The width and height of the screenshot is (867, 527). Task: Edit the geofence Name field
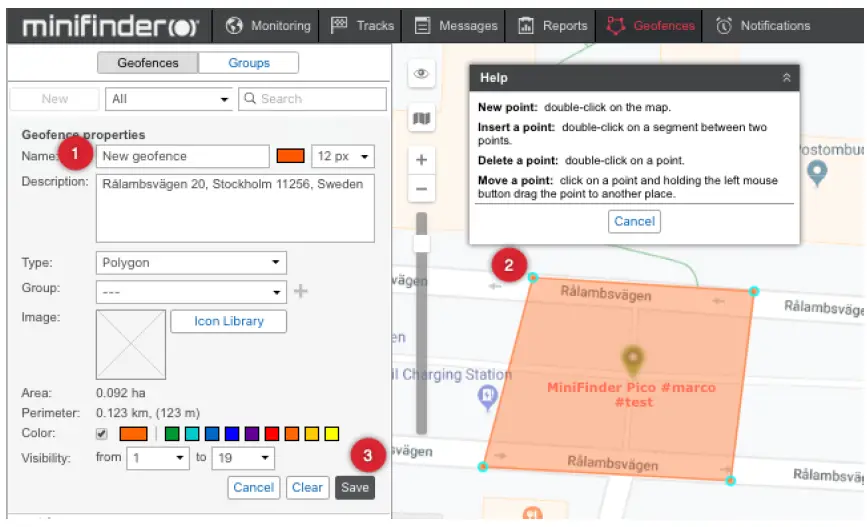tap(182, 156)
